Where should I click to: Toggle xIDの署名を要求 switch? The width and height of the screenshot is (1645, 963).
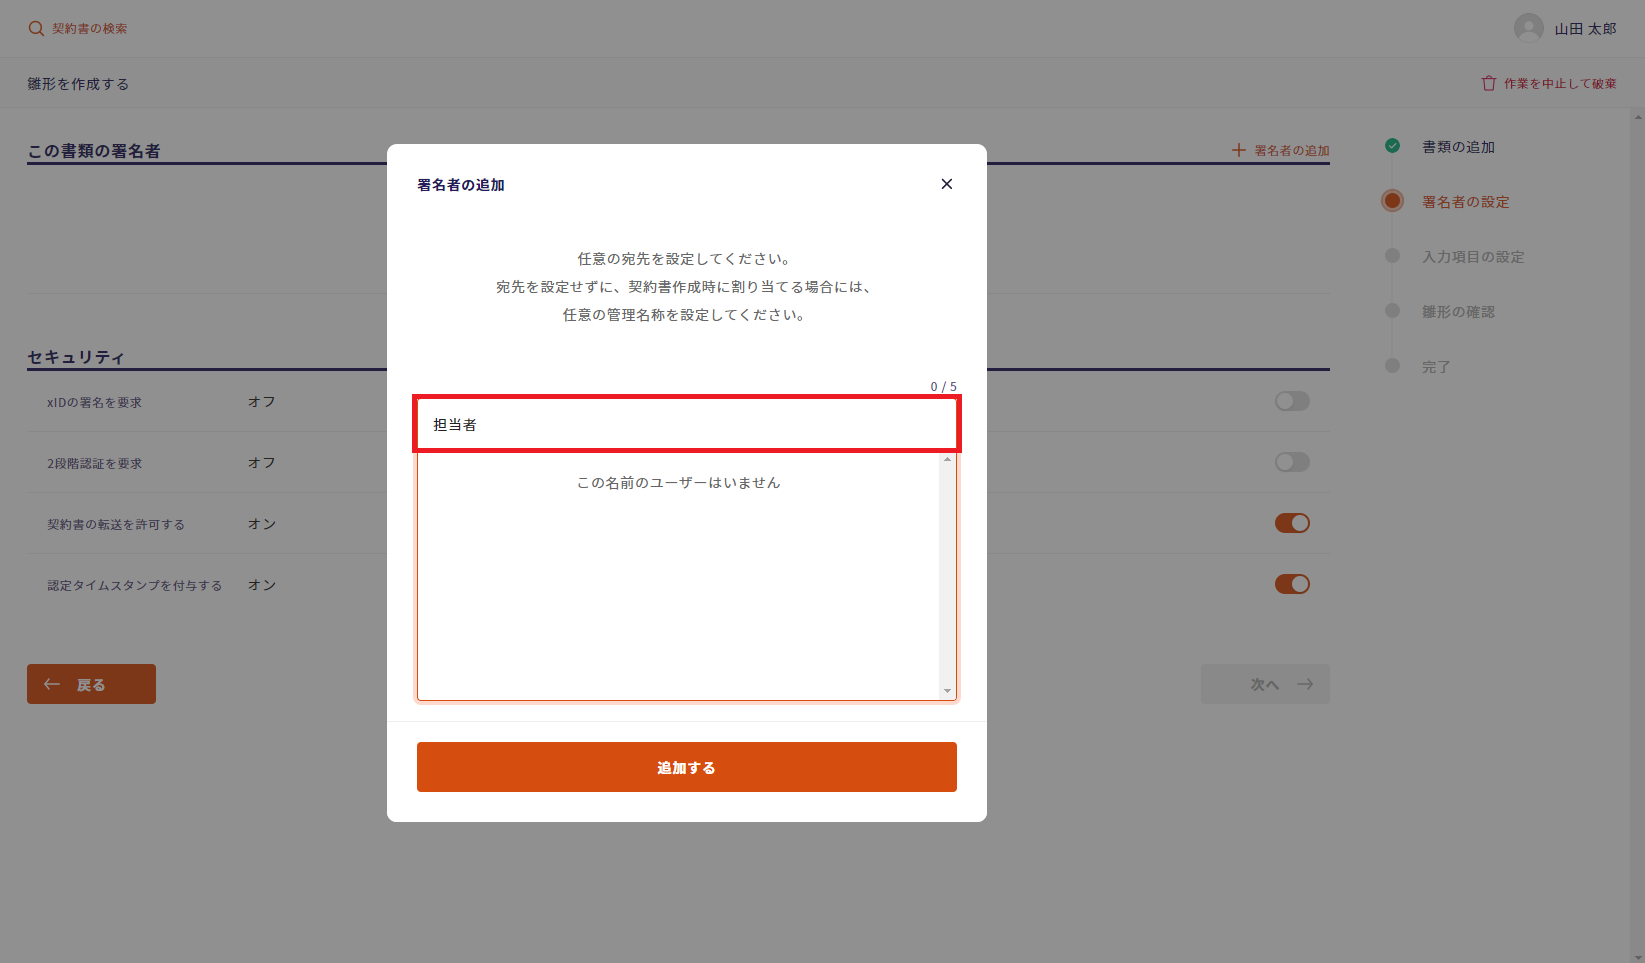pyautogui.click(x=1291, y=402)
